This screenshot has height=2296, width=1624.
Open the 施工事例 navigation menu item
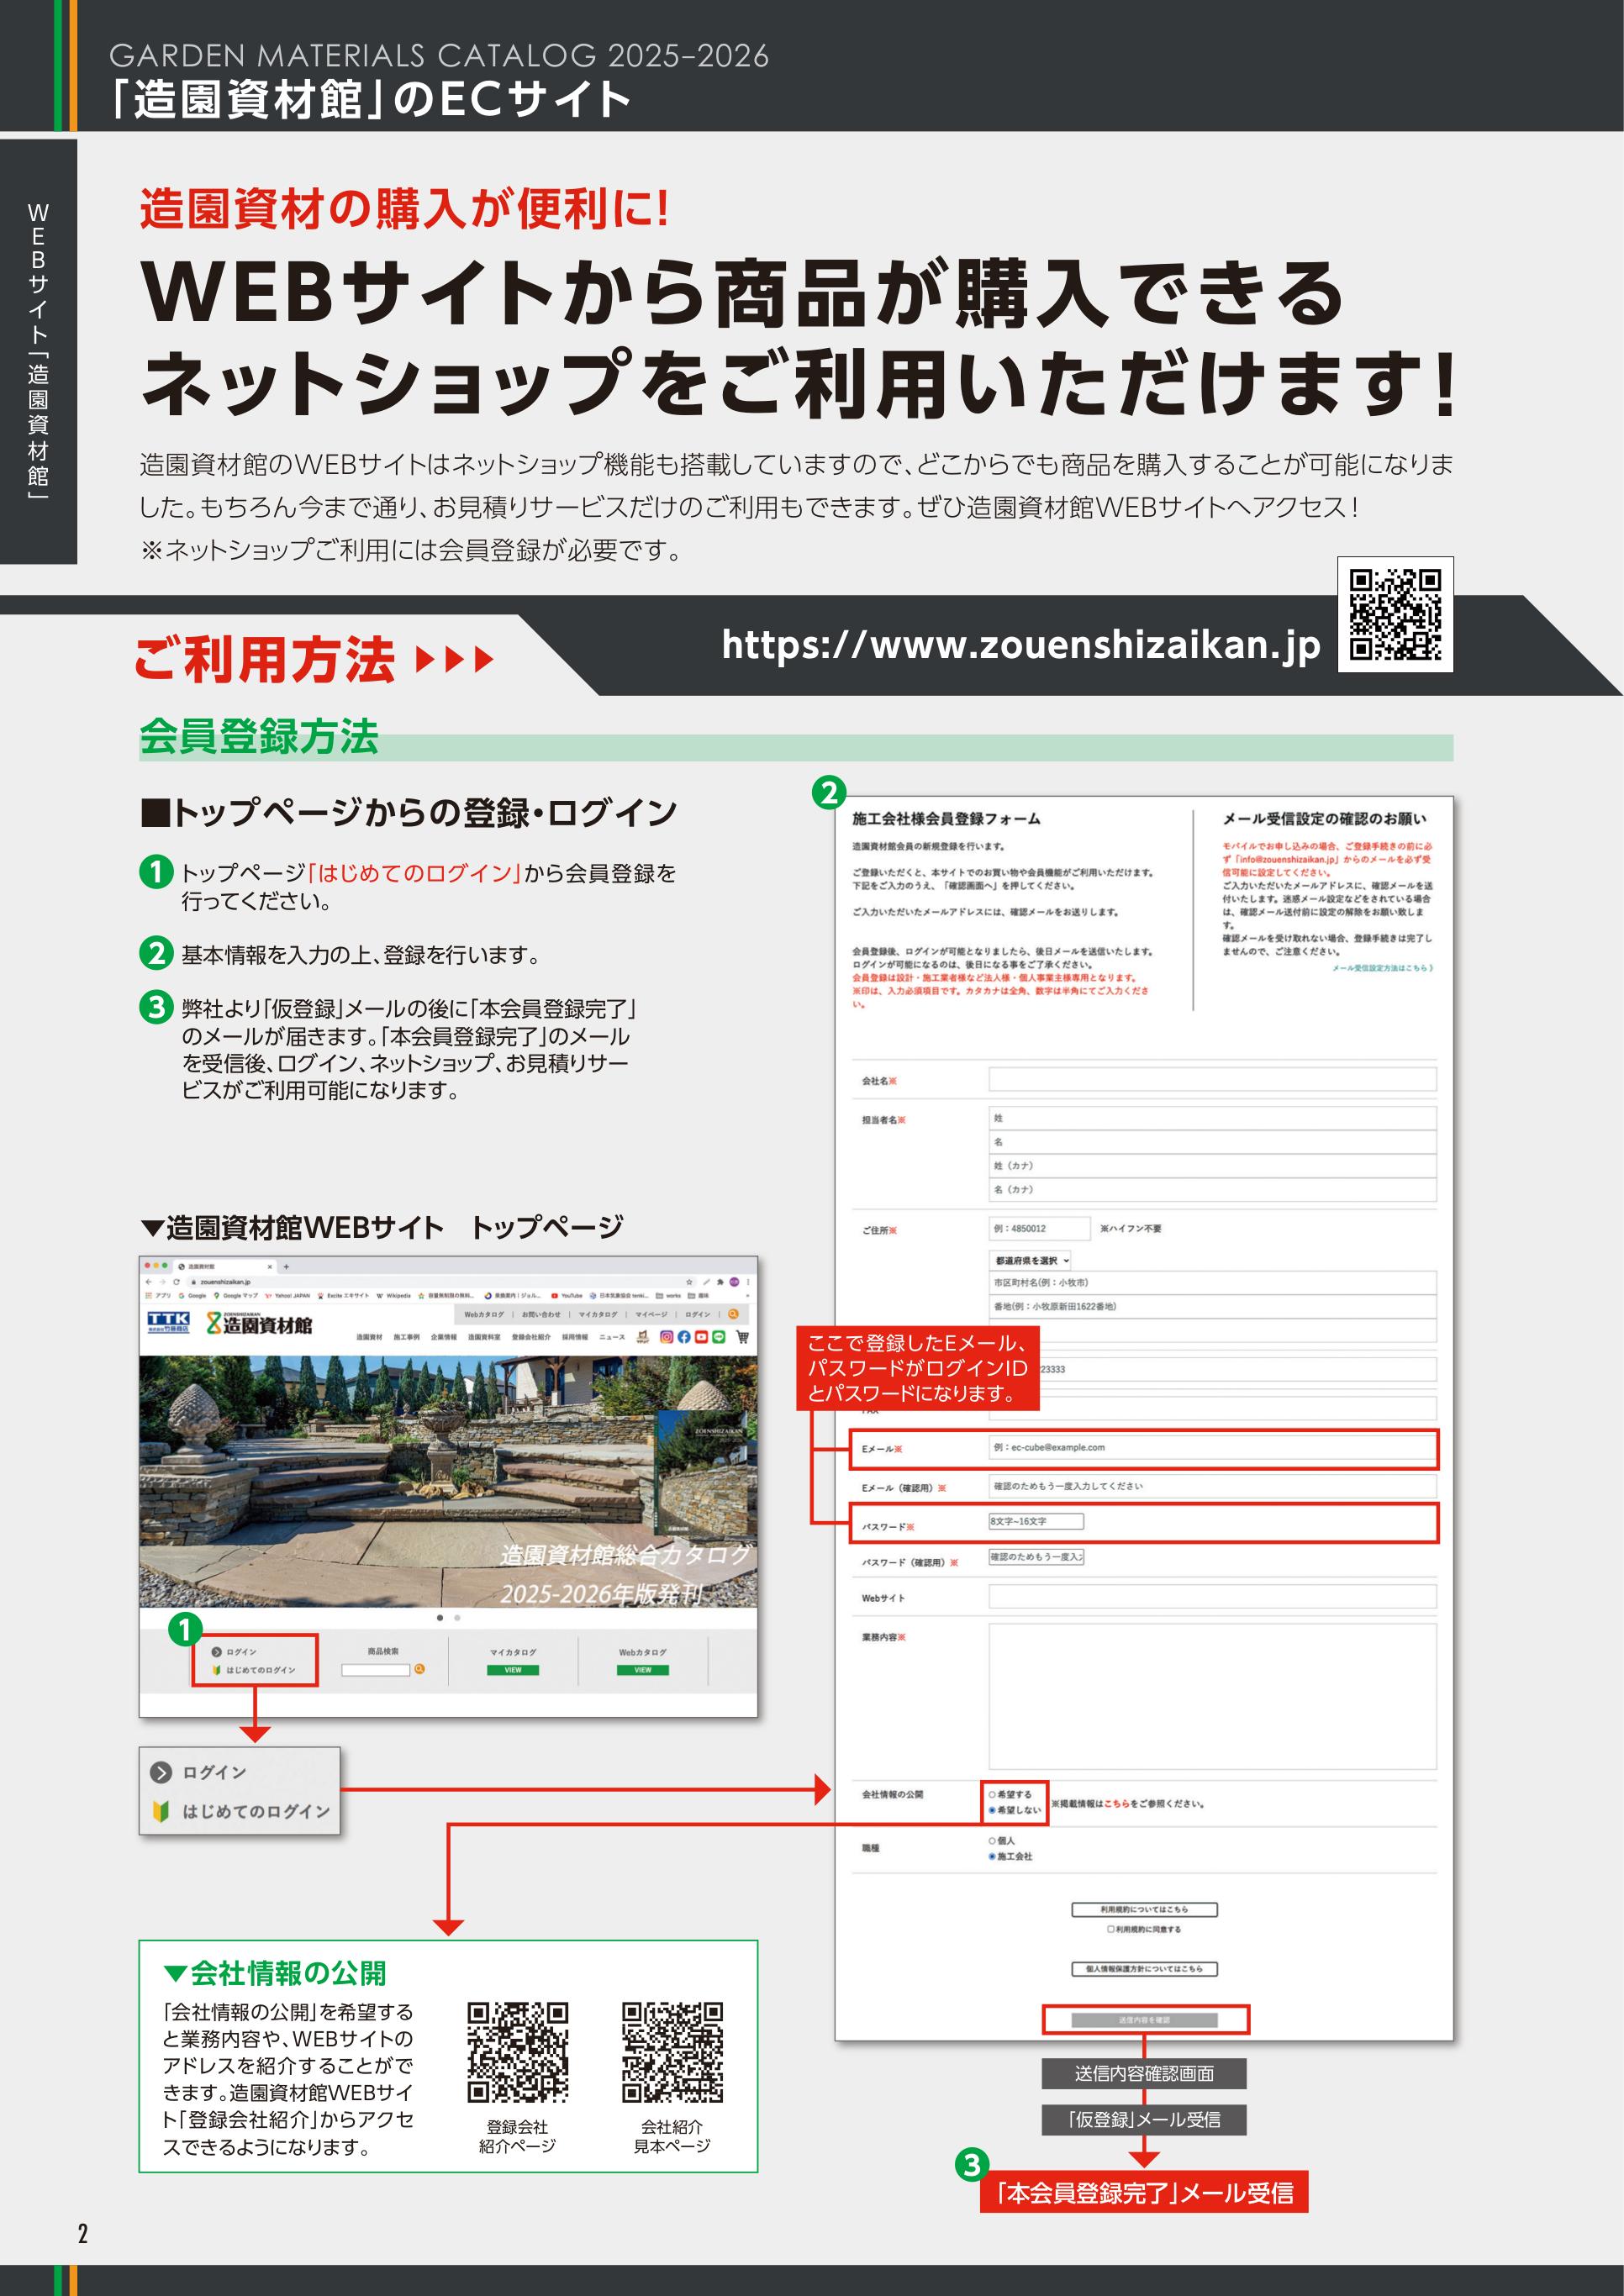[408, 1339]
